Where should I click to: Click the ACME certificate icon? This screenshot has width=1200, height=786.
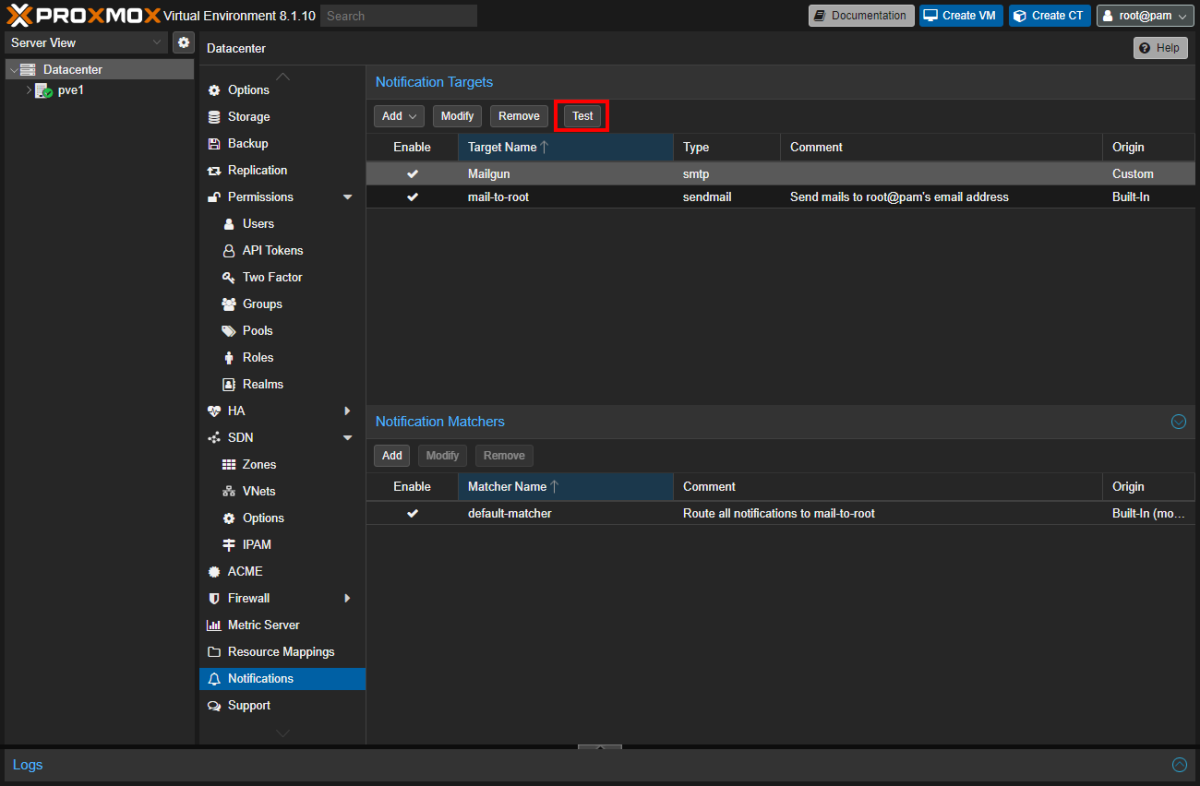[213, 572]
